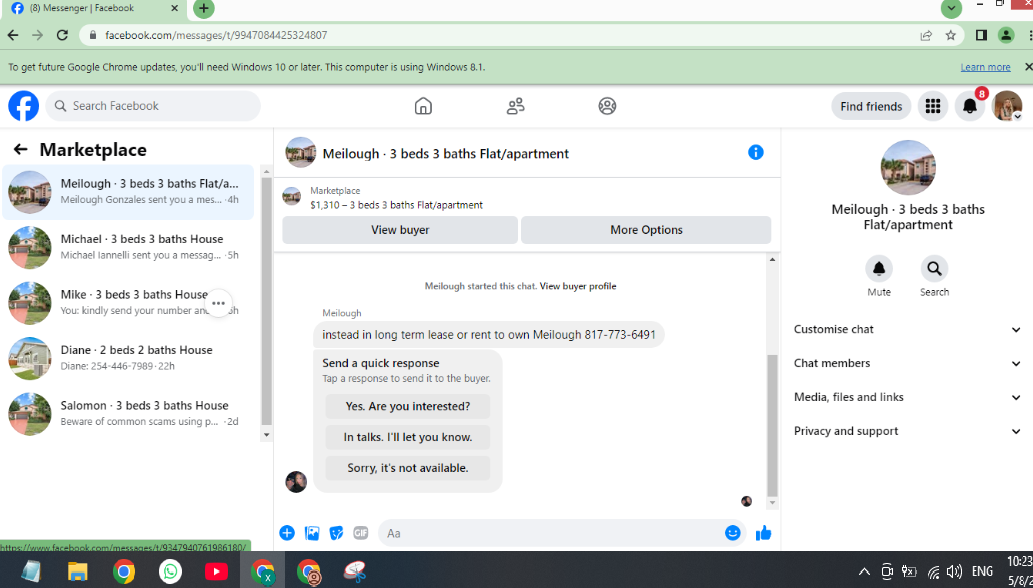This screenshot has height=588, width=1033.
Task: Show hidden system tray icons arrow
Action: coord(864,572)
